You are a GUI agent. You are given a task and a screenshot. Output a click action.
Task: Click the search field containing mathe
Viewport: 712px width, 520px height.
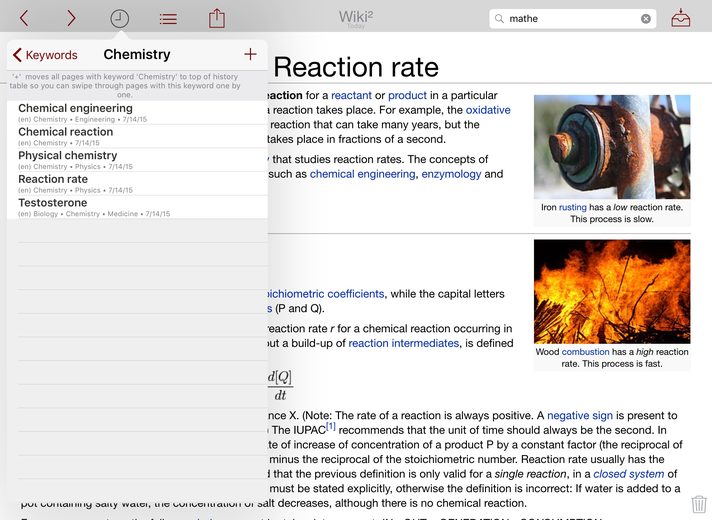click(x=573, y=19)
